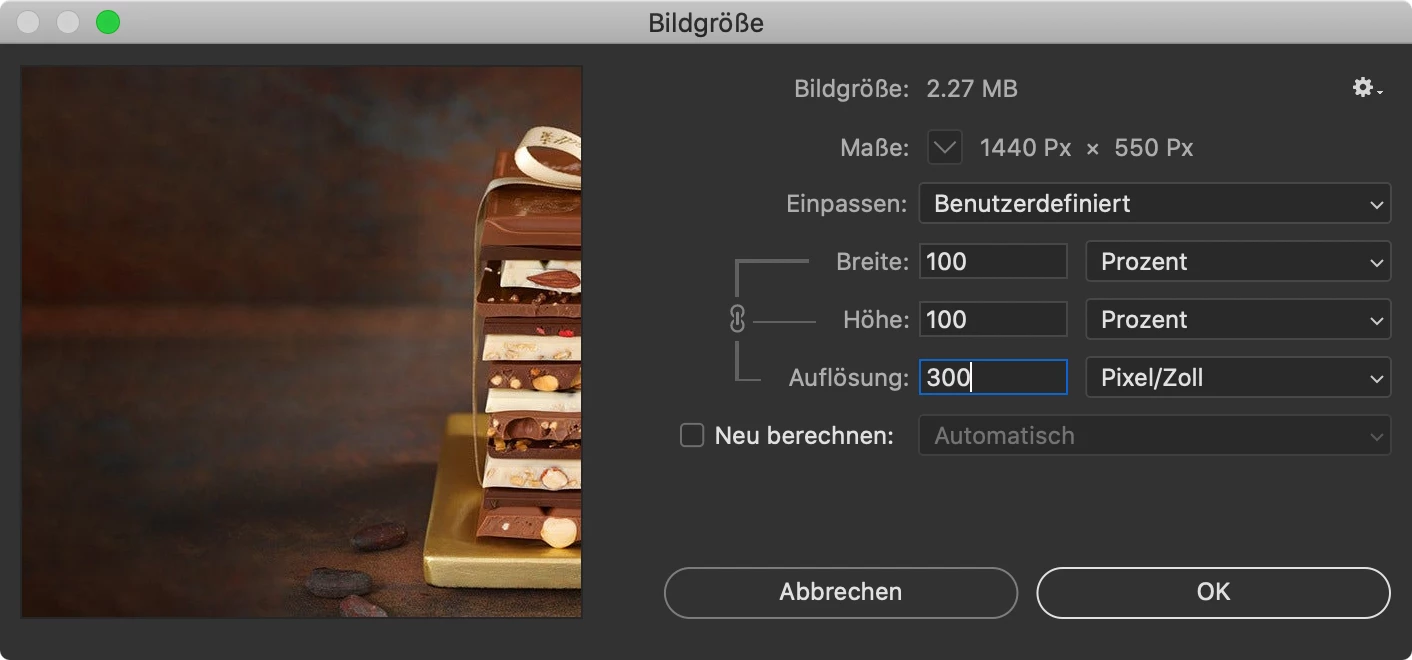Click the gray minimize window button

[x=68, y=22]
